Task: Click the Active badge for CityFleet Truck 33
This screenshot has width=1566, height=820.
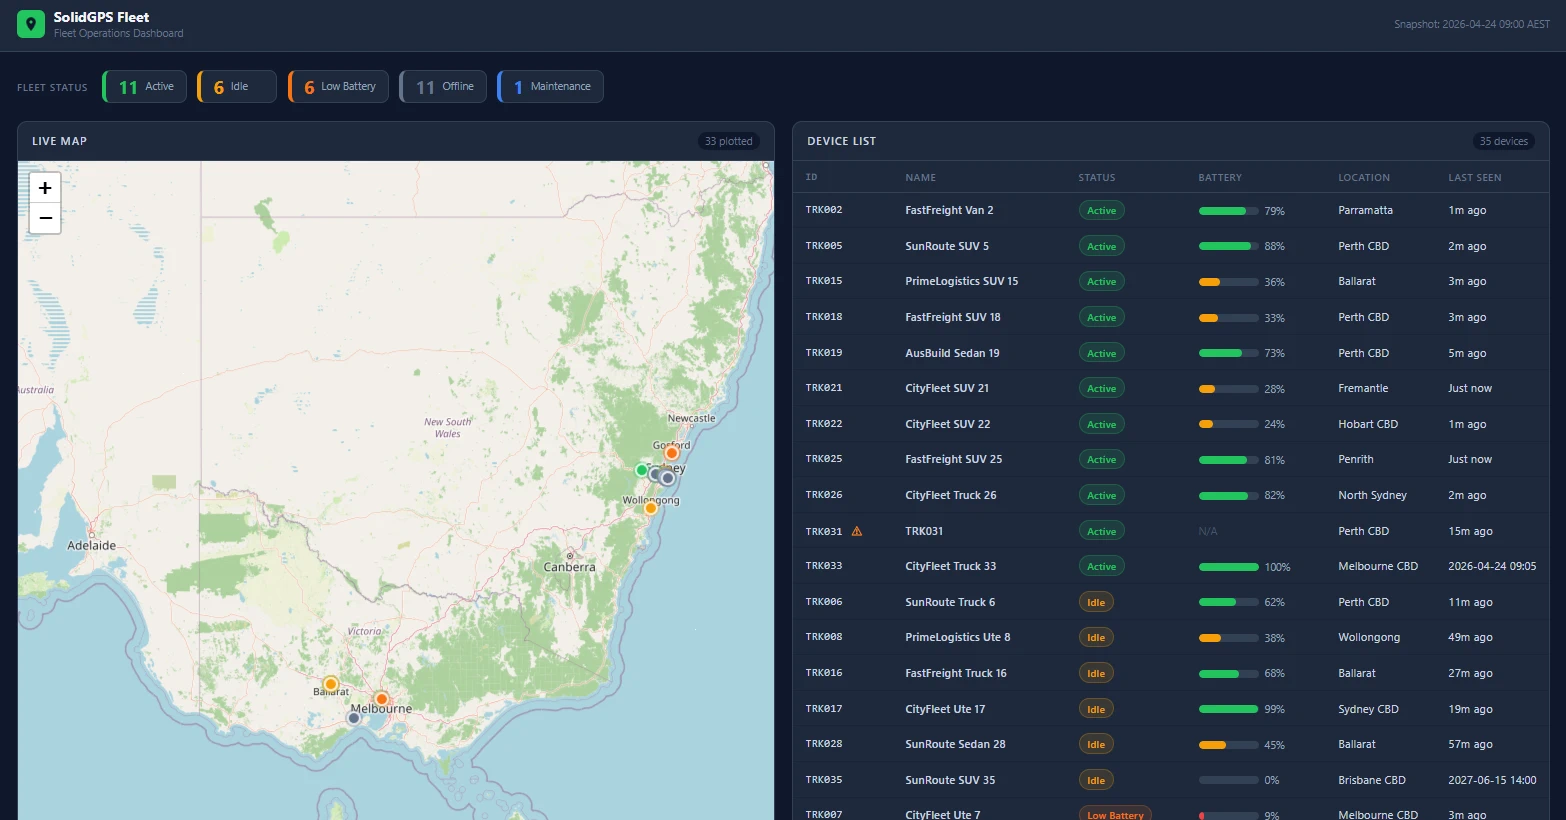Action: [1102, 566]
